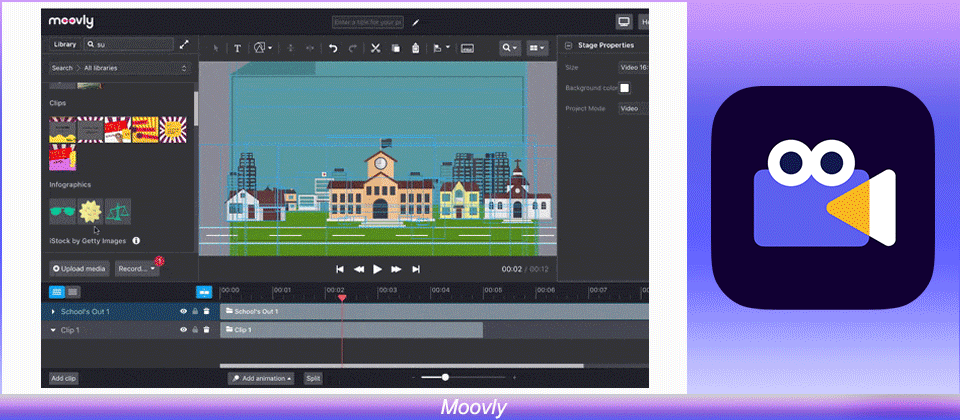Image resolution: width=960 pixels, height=420 pixels.
Task: Open the Add animation menu
Action: (261, 378)
